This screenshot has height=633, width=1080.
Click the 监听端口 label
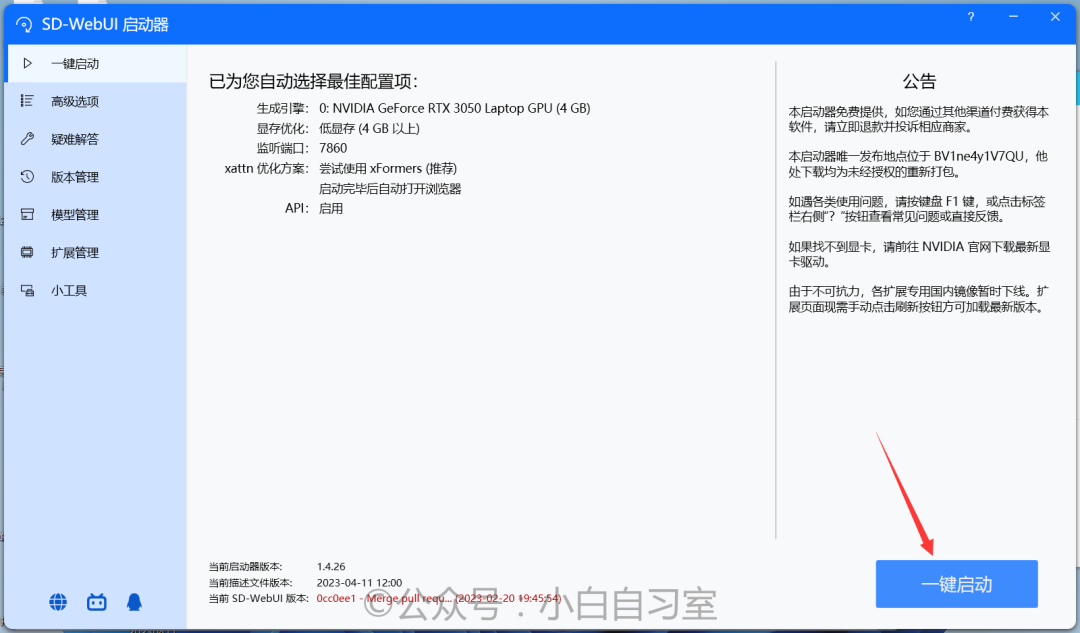[282, 148]
